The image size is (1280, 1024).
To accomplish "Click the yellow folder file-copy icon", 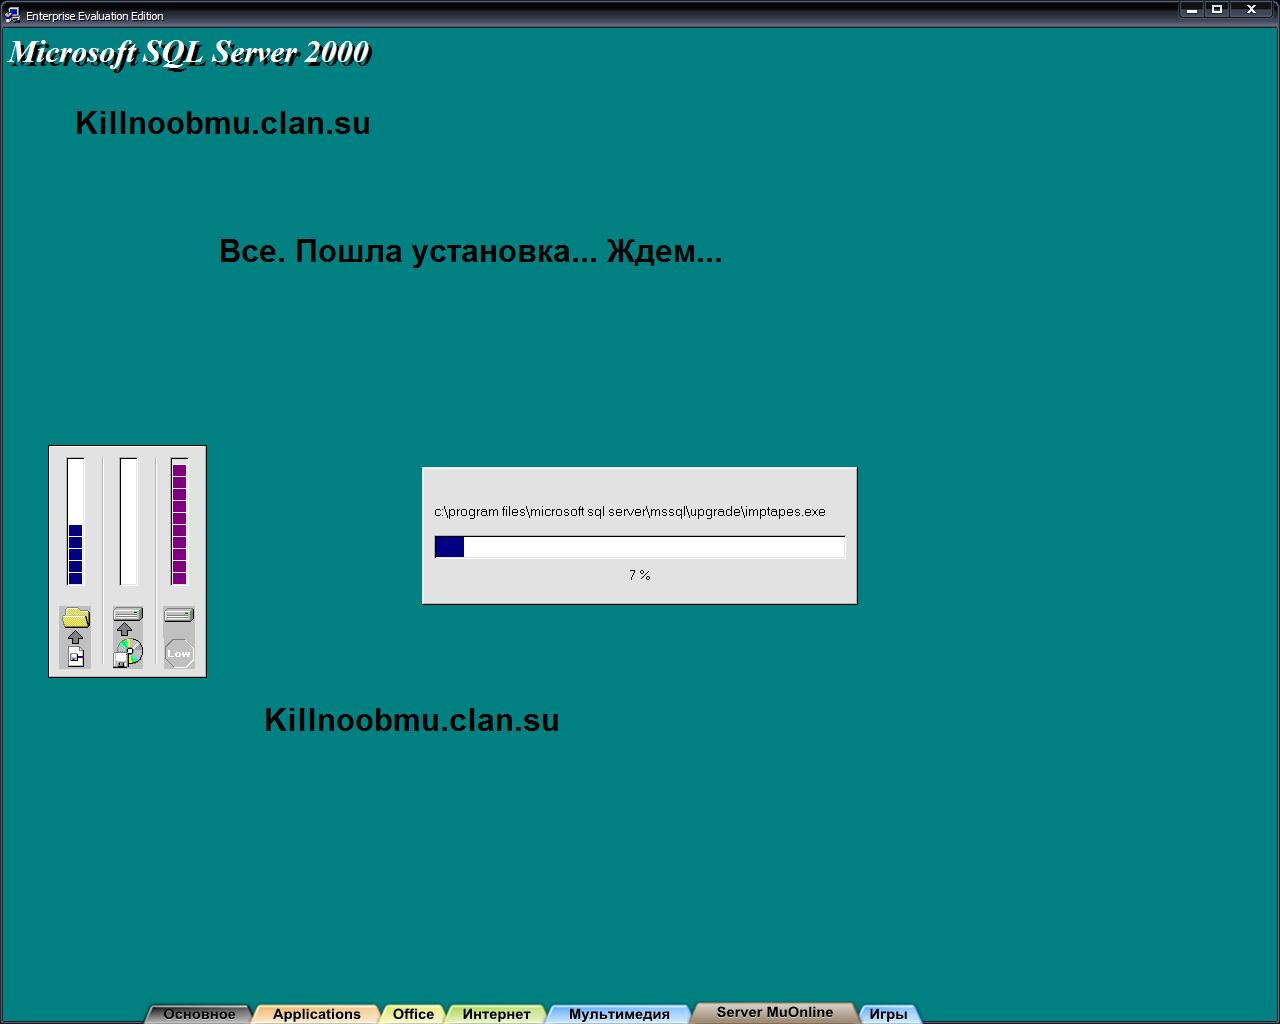I will pos(75,617).
